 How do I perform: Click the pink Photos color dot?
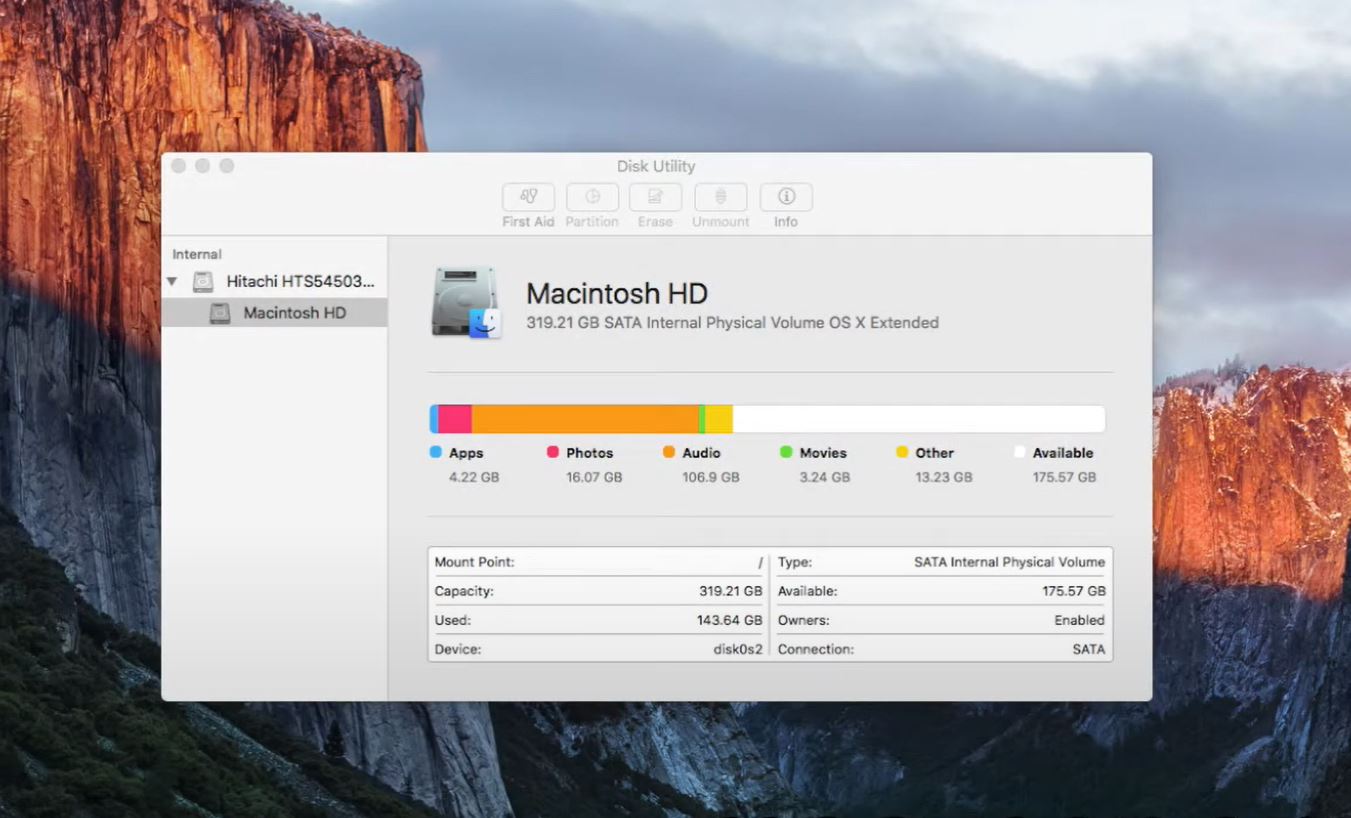tap(553, 452)
